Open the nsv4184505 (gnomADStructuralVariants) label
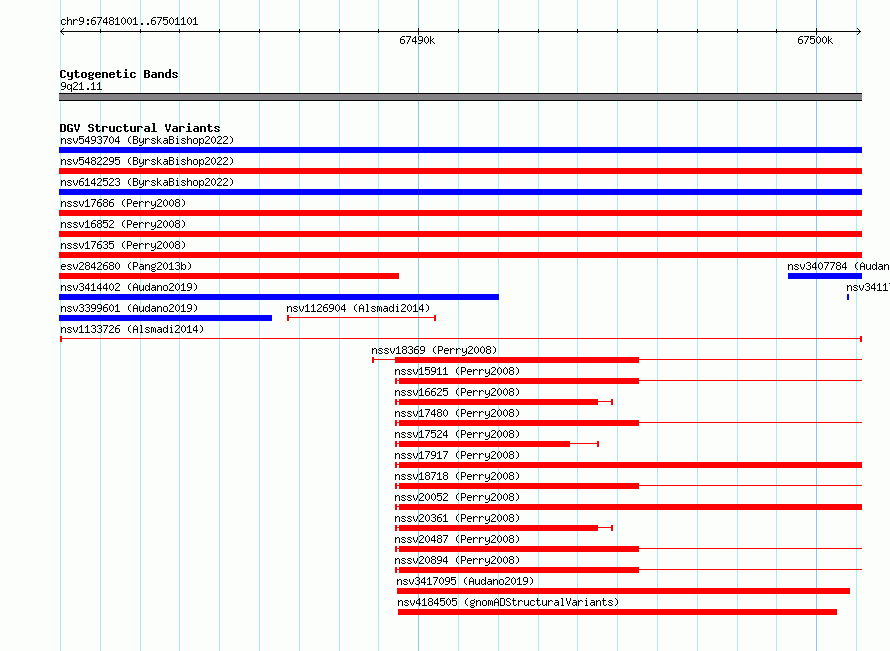Screen dimensions: 890x651 [x=508, y=602]
